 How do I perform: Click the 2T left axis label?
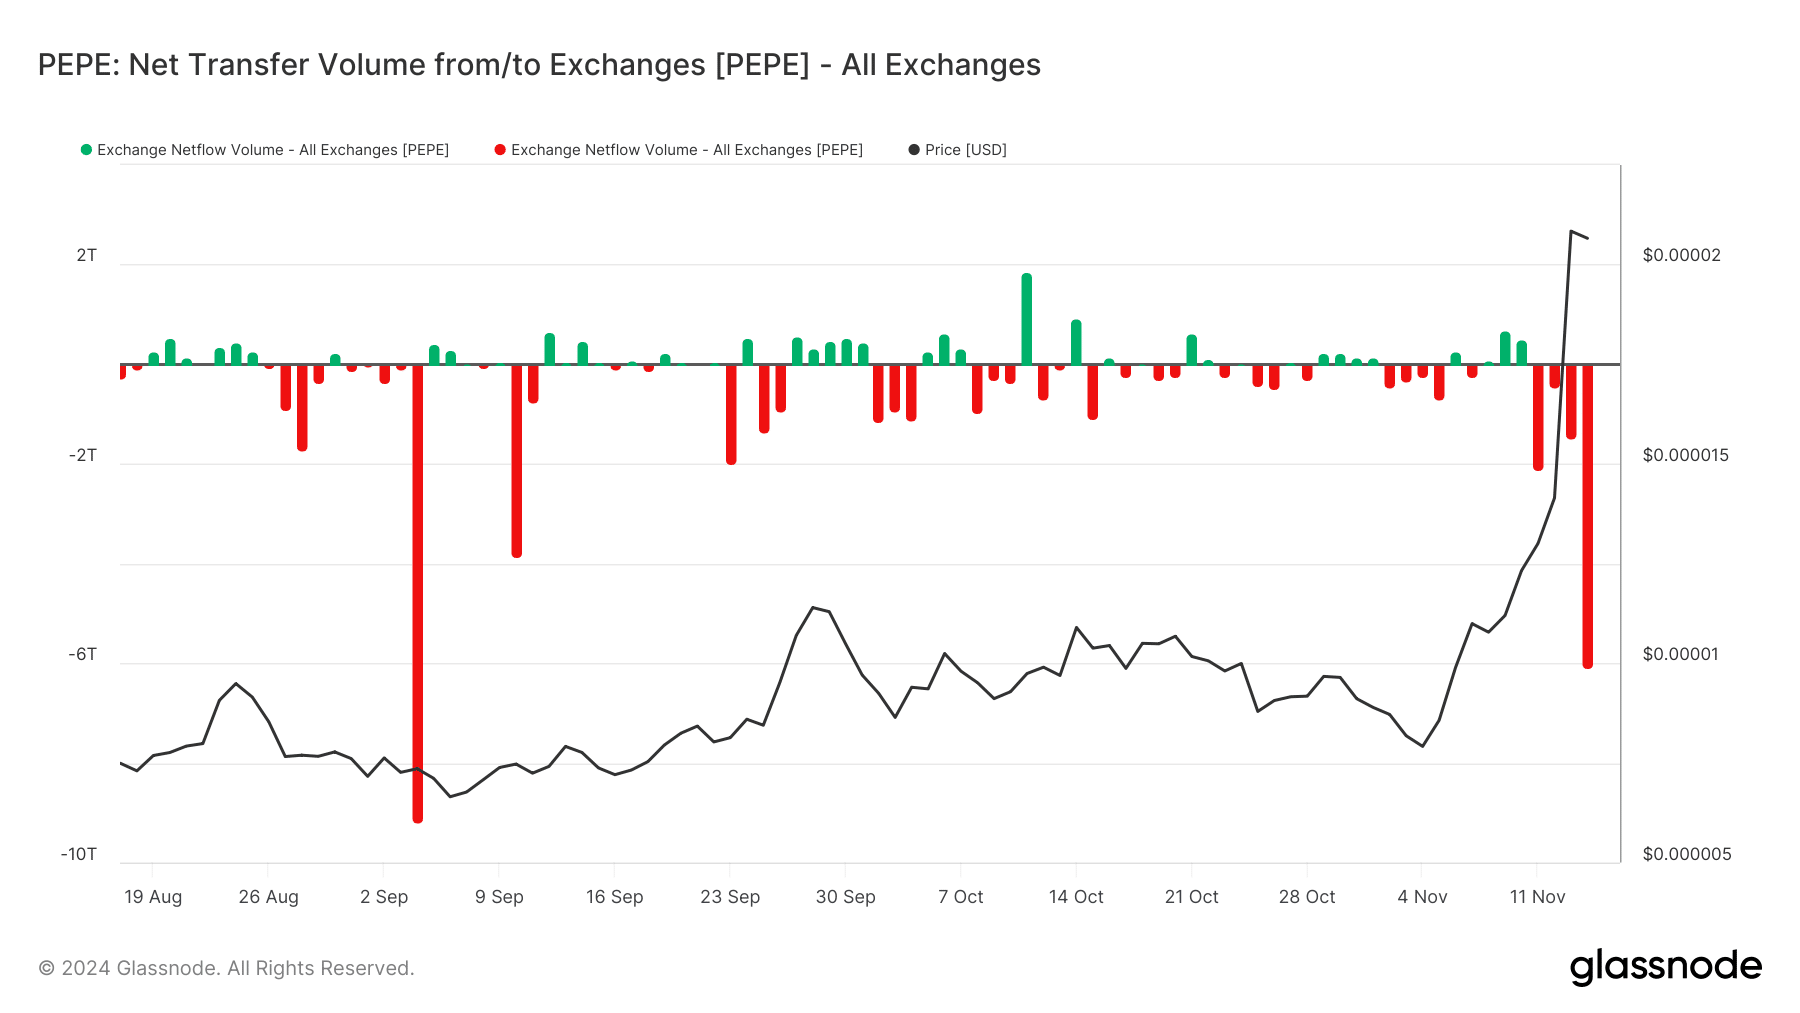click(87, 255)
